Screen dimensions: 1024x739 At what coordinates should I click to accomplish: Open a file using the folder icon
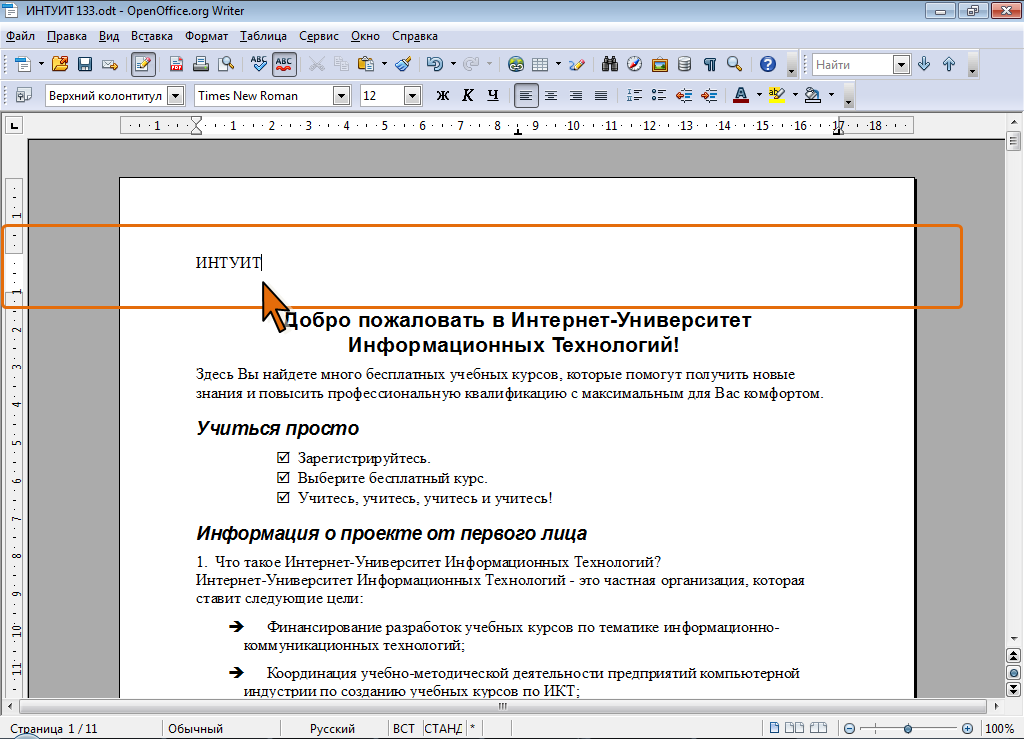click(x=60, y=64)
